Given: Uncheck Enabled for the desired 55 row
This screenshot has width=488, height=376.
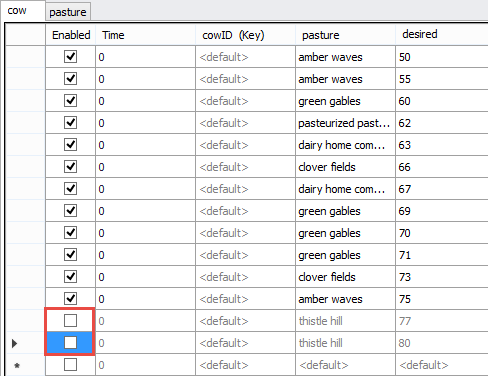Looking at the screenshot, I should click(x=70, y=79).
